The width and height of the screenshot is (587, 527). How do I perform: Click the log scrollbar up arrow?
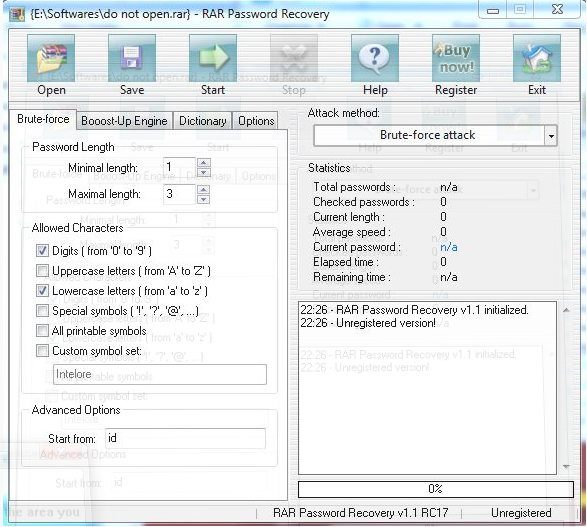566,310
